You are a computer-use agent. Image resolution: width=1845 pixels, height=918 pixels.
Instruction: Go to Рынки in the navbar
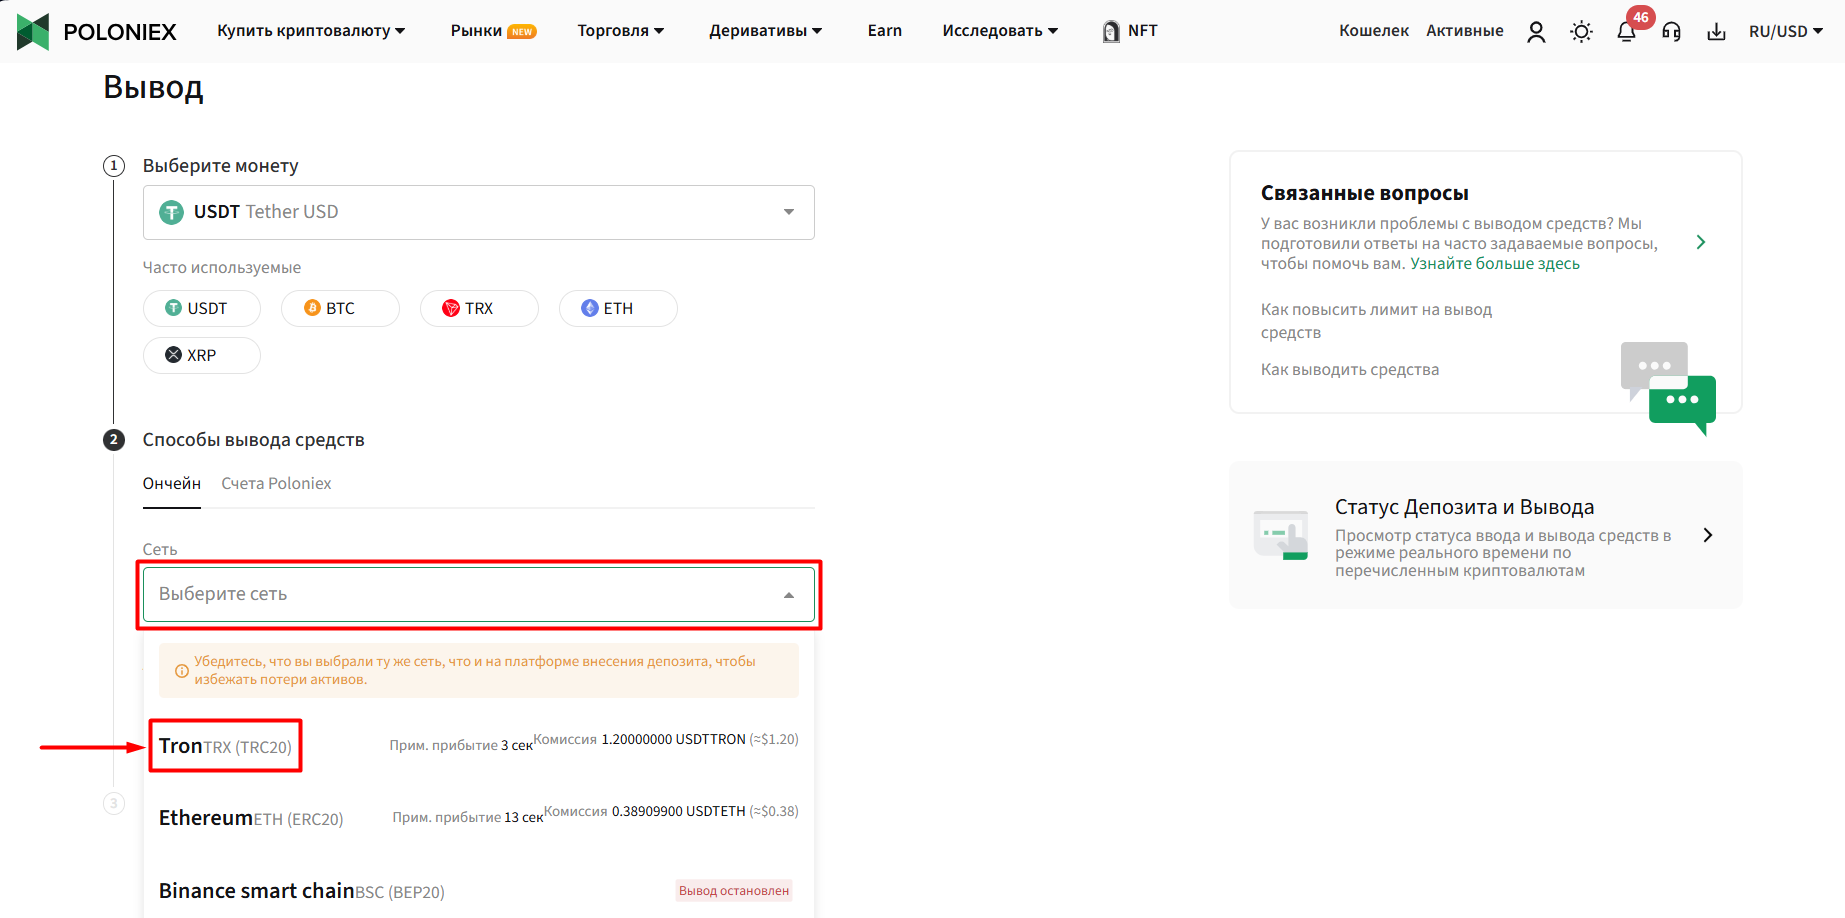[476, 31]
